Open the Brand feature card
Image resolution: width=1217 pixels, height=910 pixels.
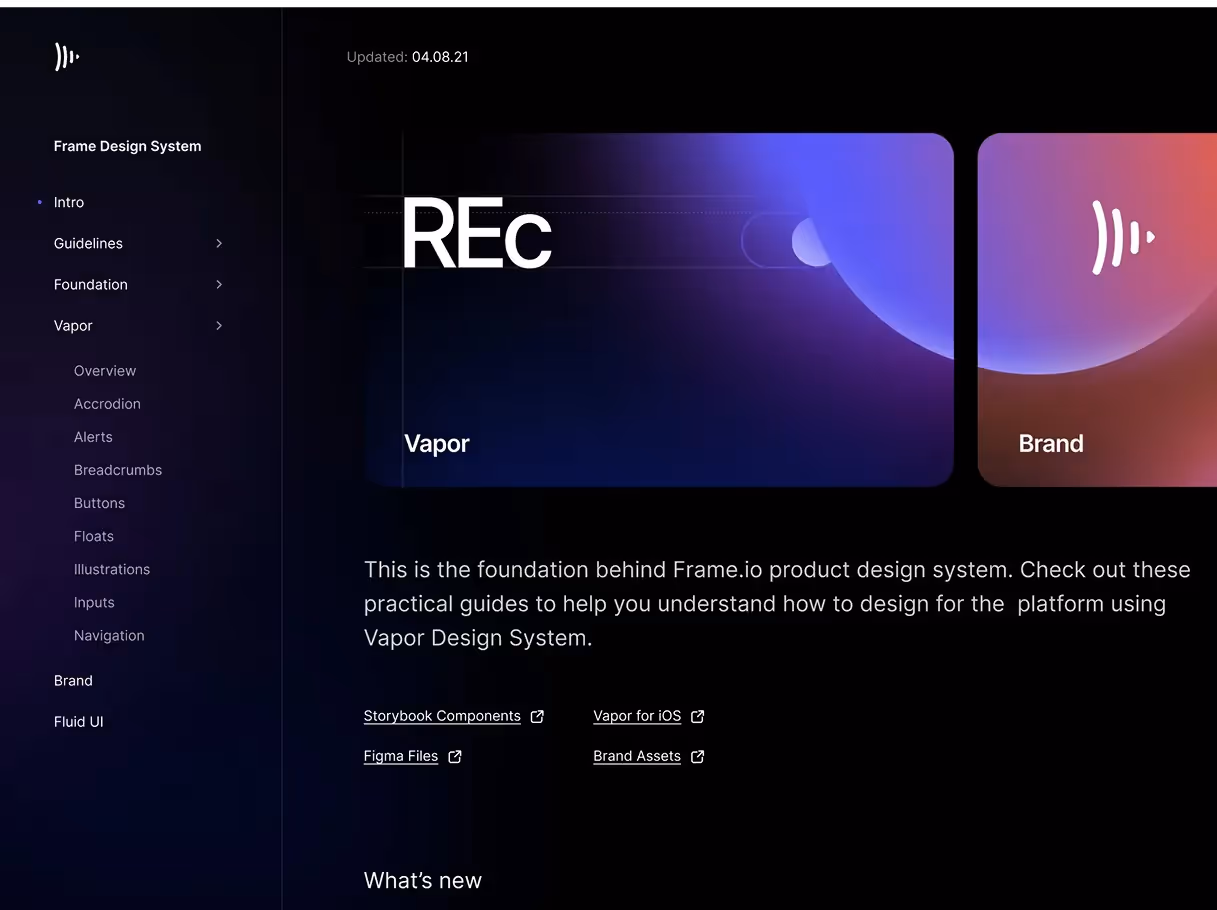pyautogui.click(x=1097, y=310)
